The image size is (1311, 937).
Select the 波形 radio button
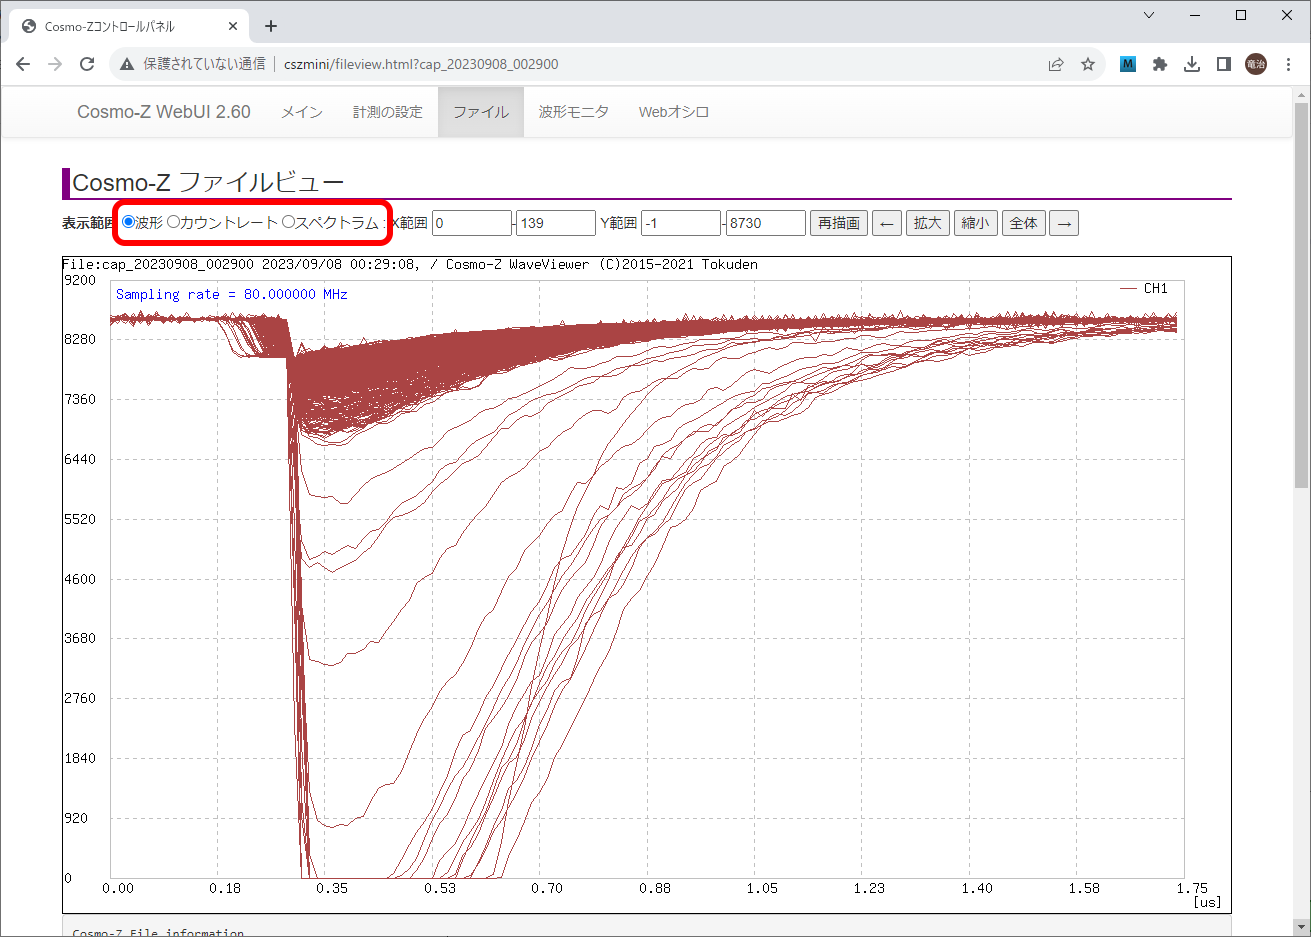[x=129, y=222]
